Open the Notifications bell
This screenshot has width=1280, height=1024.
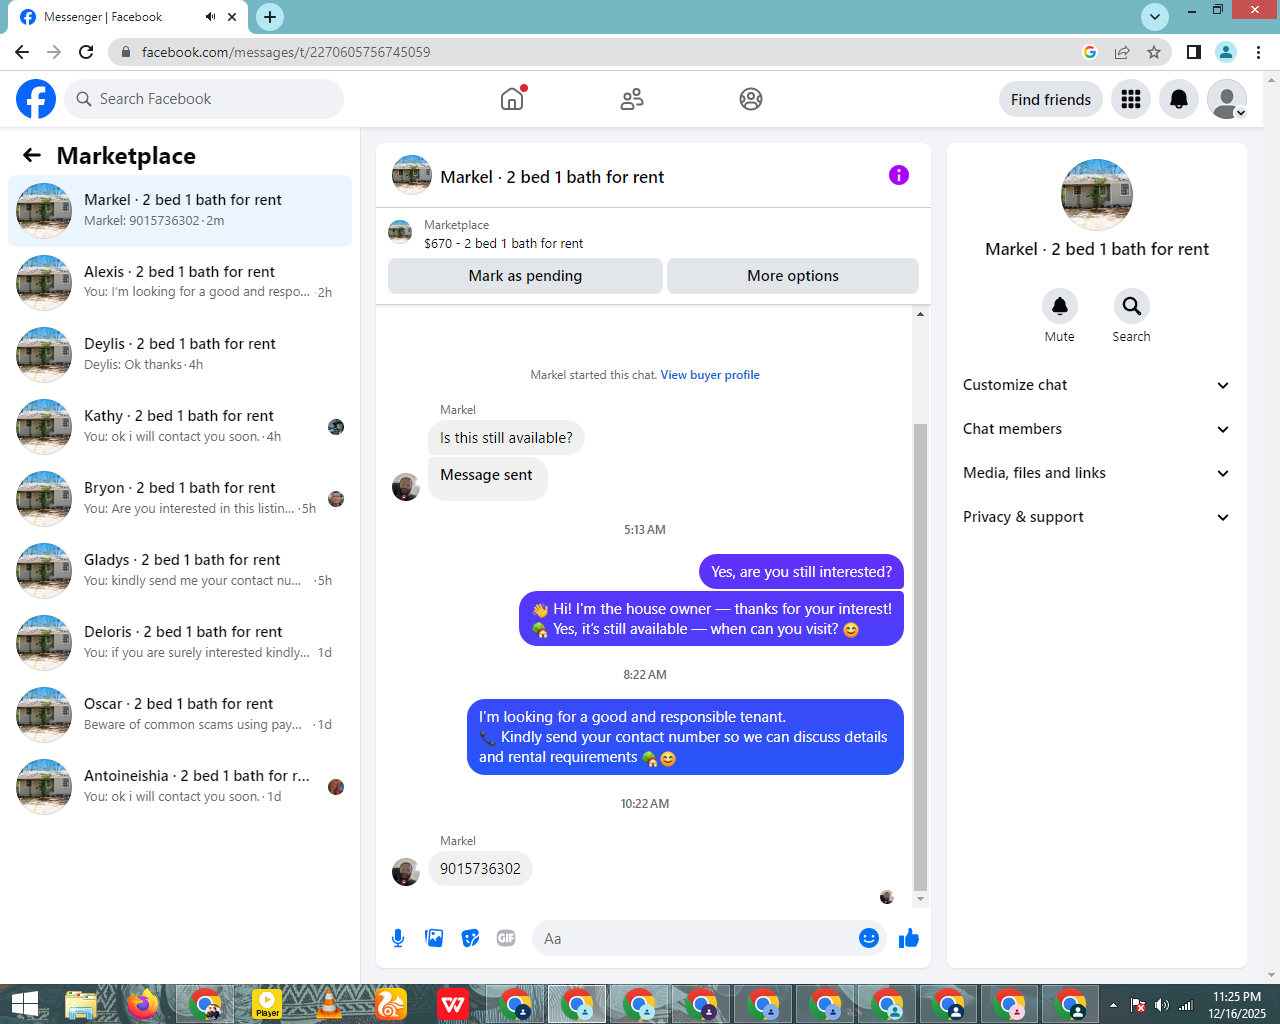click(x=1179, y=99)
